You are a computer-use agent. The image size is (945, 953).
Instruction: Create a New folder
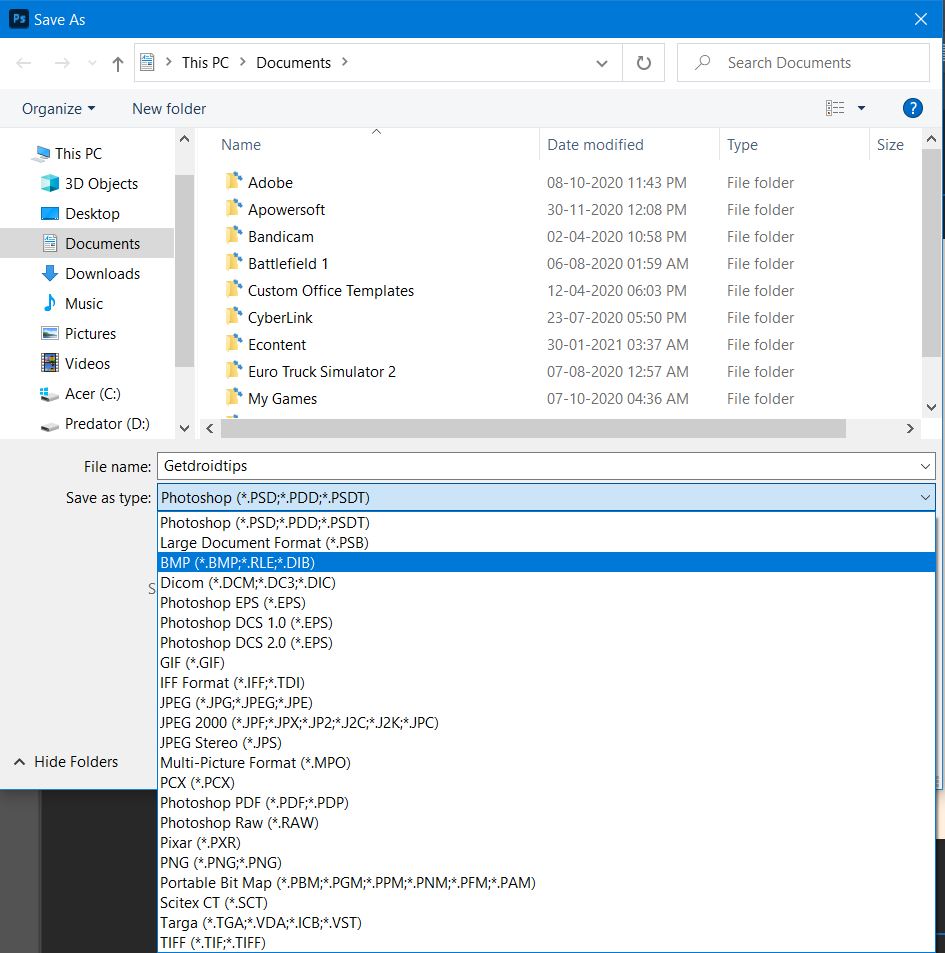pyautogui.click(x=169, y=109)
